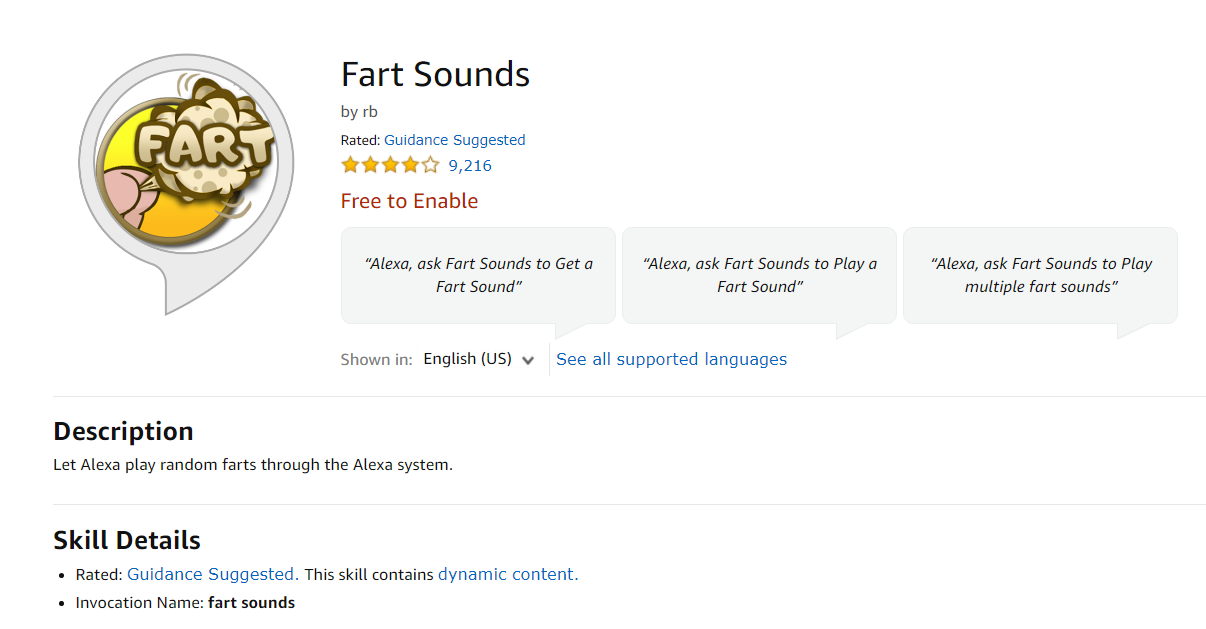The height and width of the screenshot is (629, 1206).
Task: Click the third gold rating star
Action: point(390,166)
